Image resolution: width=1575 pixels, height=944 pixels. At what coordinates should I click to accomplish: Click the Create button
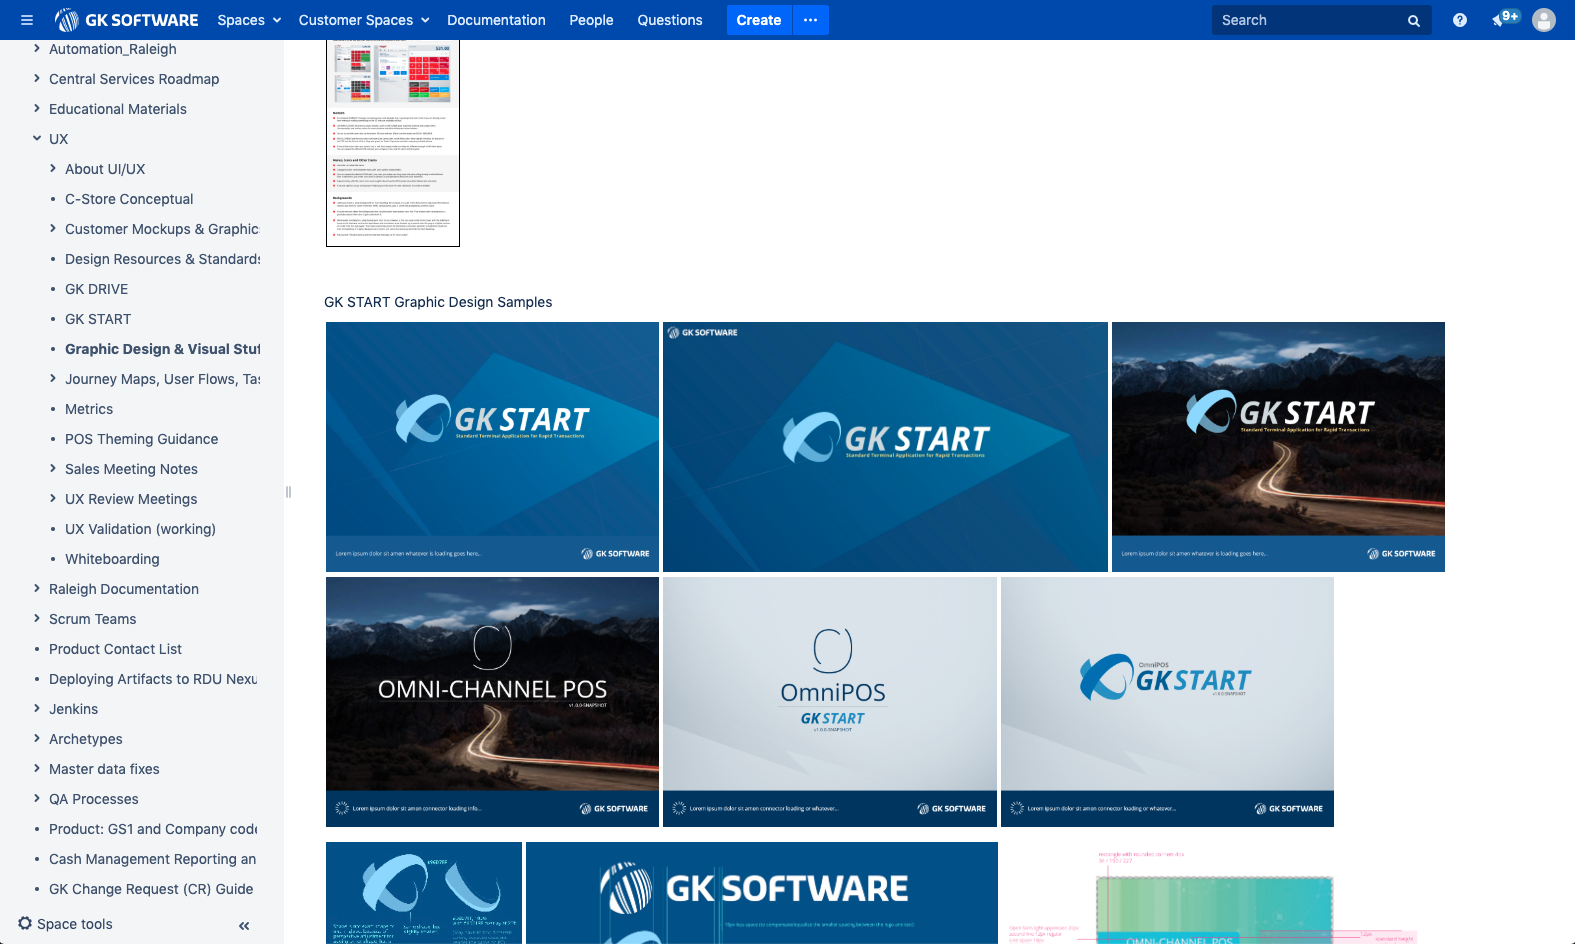pos(758,20)
